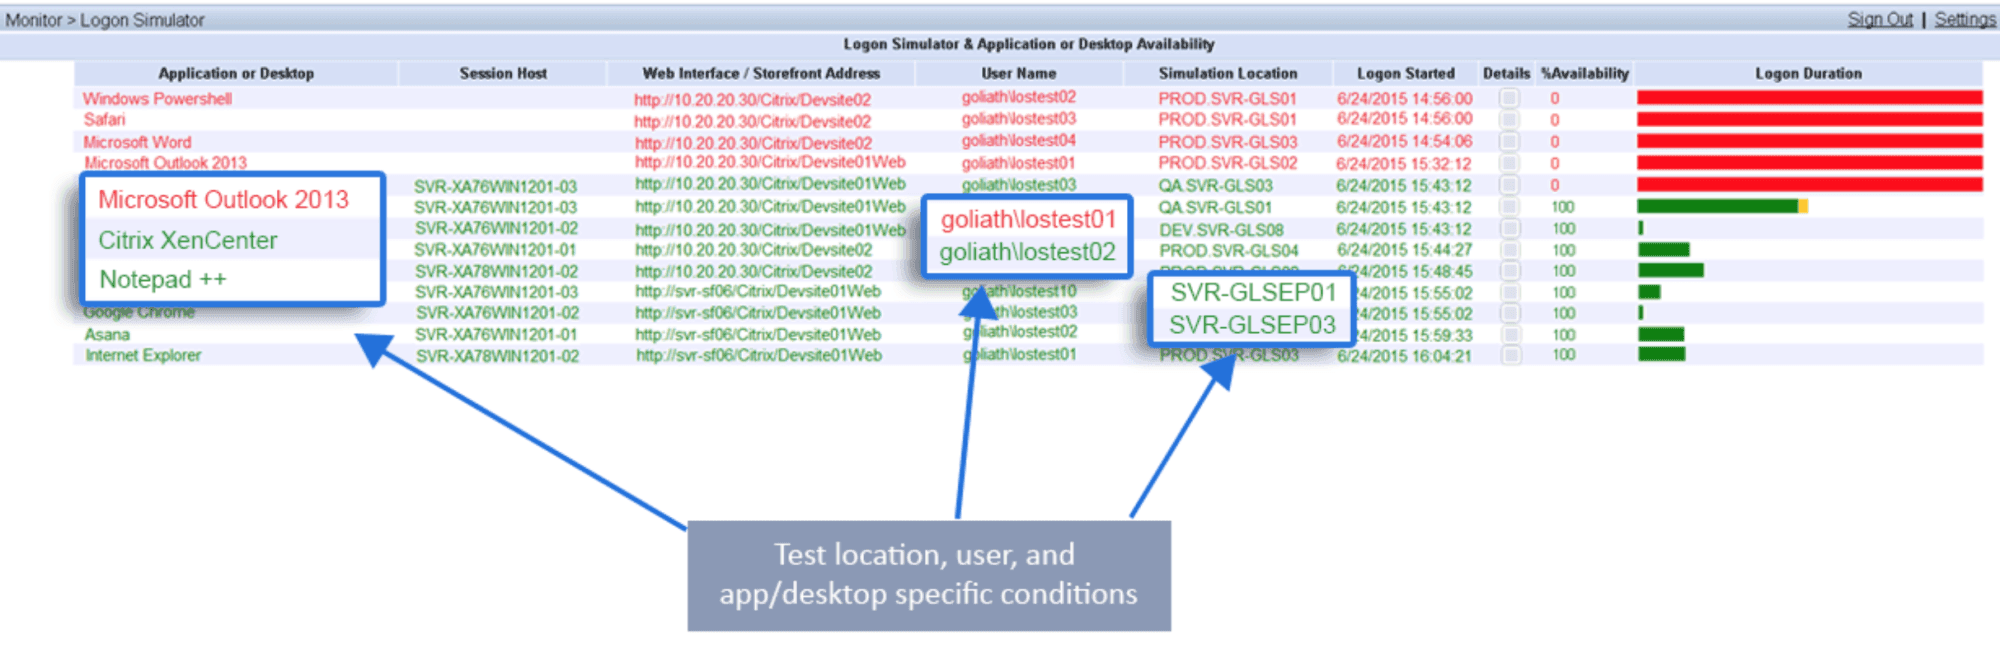Screen dimensions: 2000x653
Task: Click the Simulation Location column header
Action: pos(1228,73)
